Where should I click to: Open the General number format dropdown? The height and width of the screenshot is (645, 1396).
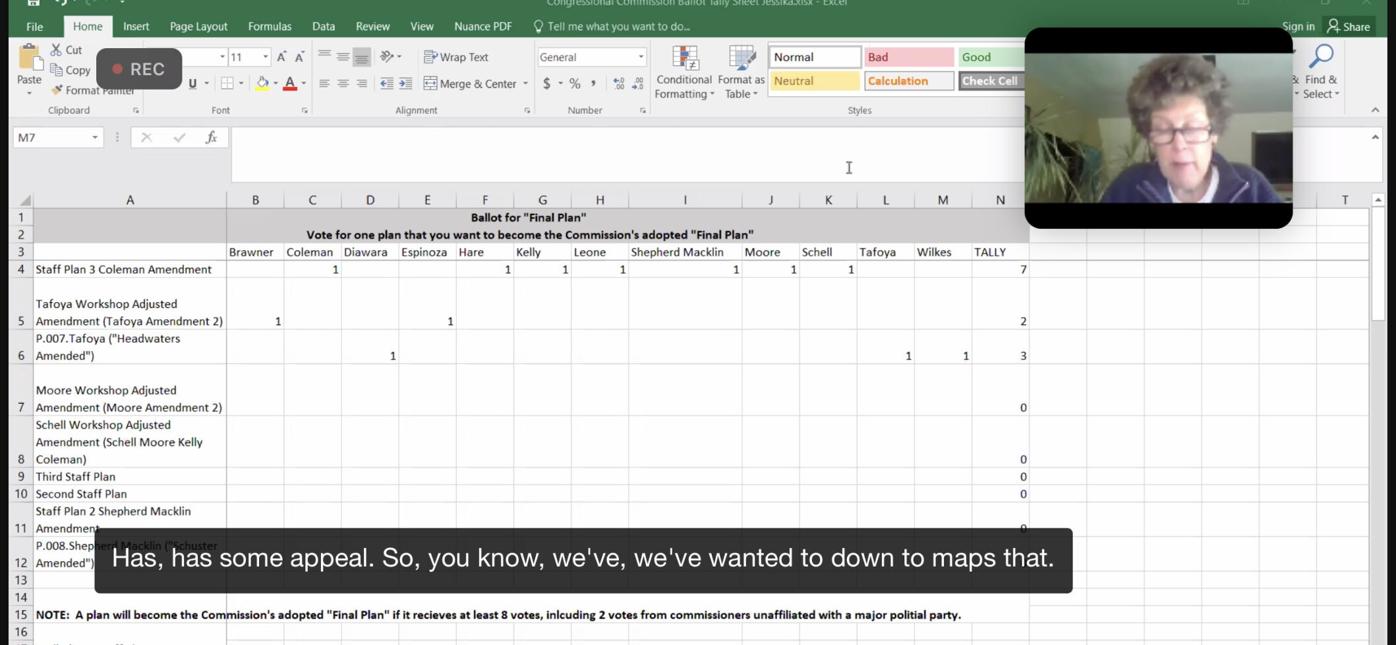(x=640, y=57)
